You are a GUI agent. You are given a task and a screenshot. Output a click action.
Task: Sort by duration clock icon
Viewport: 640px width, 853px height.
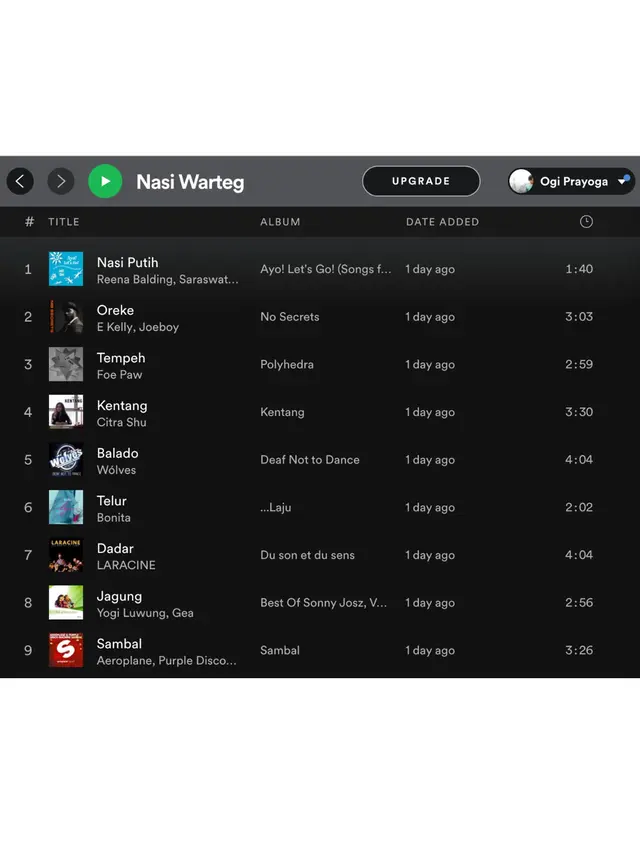point(586,221)
